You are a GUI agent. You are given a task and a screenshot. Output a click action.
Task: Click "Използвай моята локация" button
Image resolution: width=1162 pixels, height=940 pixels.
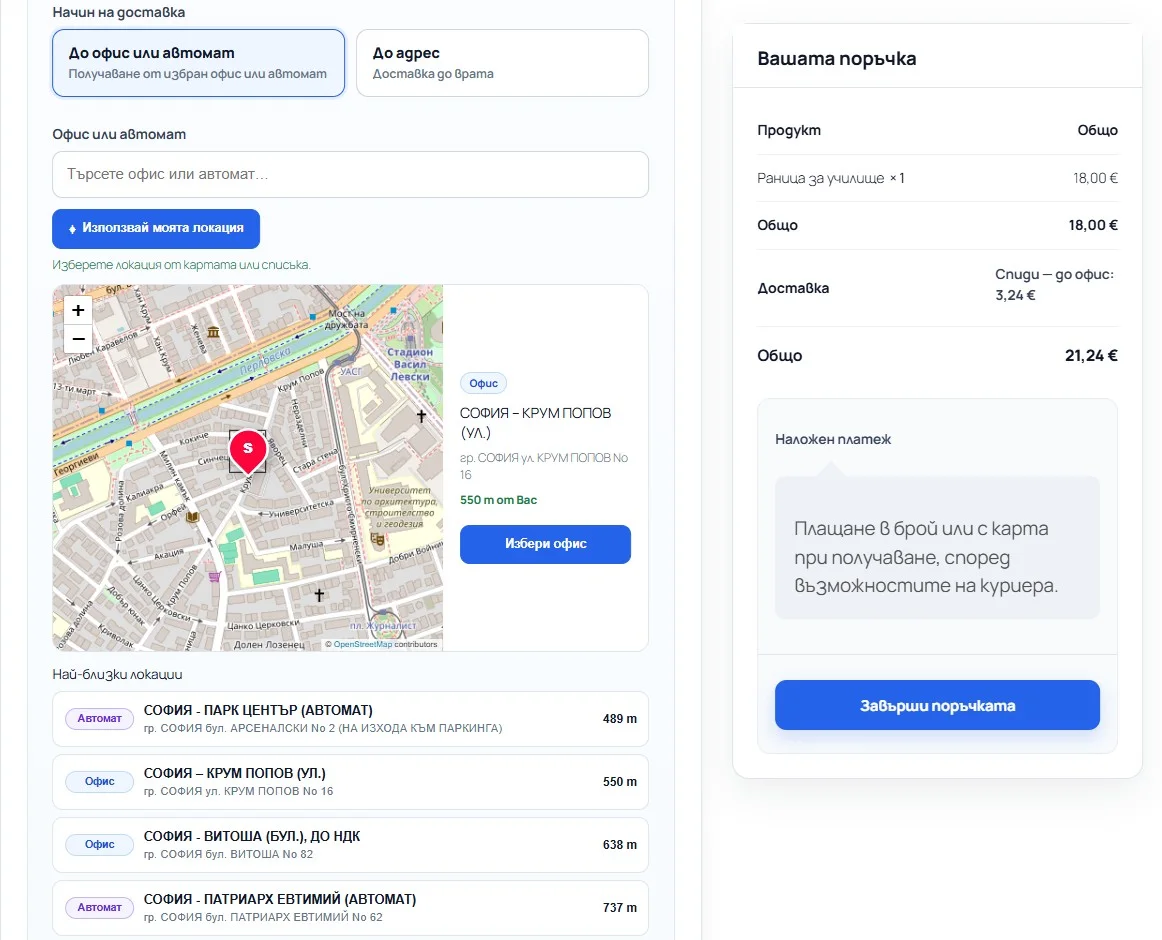(x=156, y=228)
